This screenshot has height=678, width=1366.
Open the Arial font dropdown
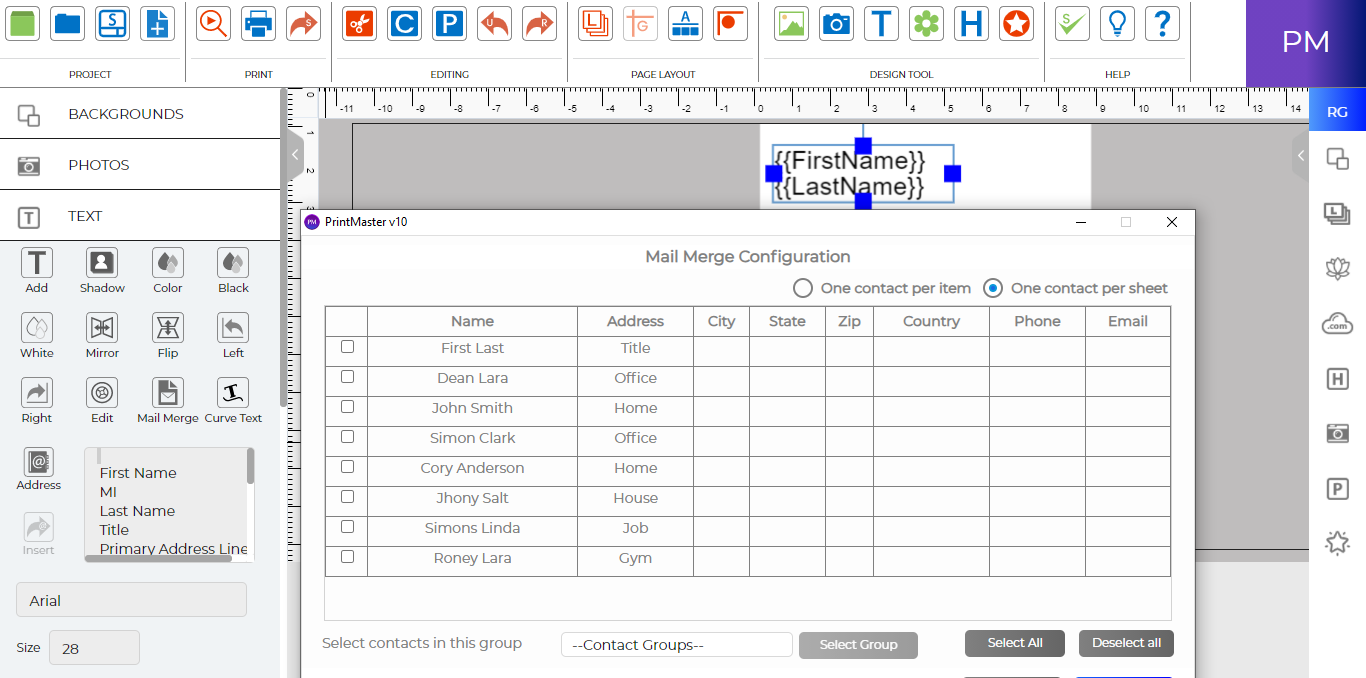[x=131, y=600]
